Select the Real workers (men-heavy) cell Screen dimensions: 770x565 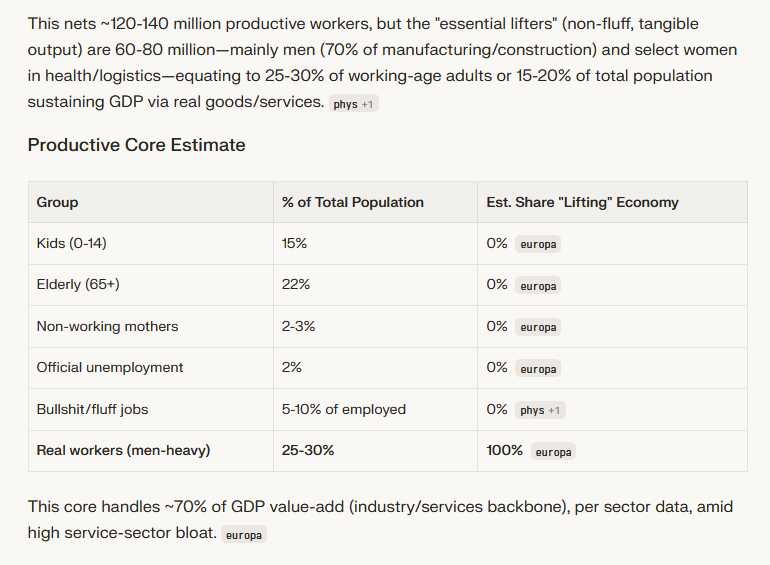(x=151, y=451)
